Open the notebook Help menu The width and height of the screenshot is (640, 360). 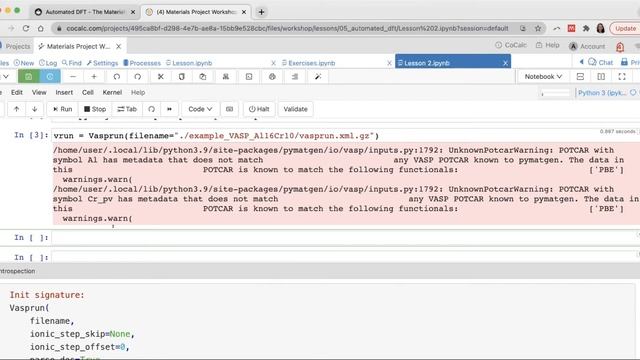click(138, 92)
